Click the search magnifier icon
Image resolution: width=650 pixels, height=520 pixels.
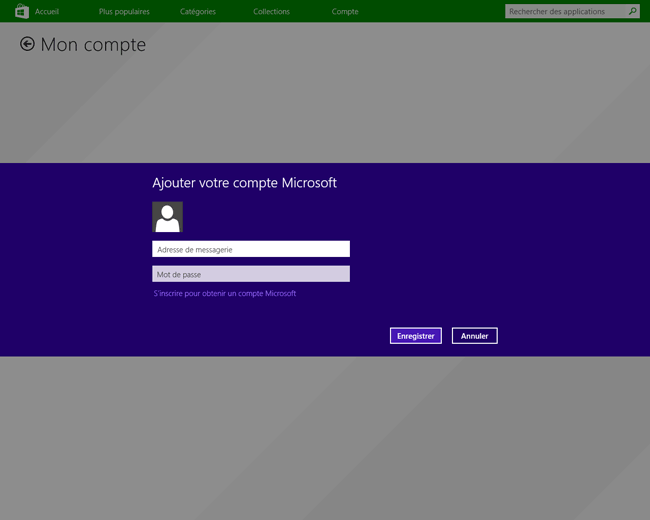632,11
